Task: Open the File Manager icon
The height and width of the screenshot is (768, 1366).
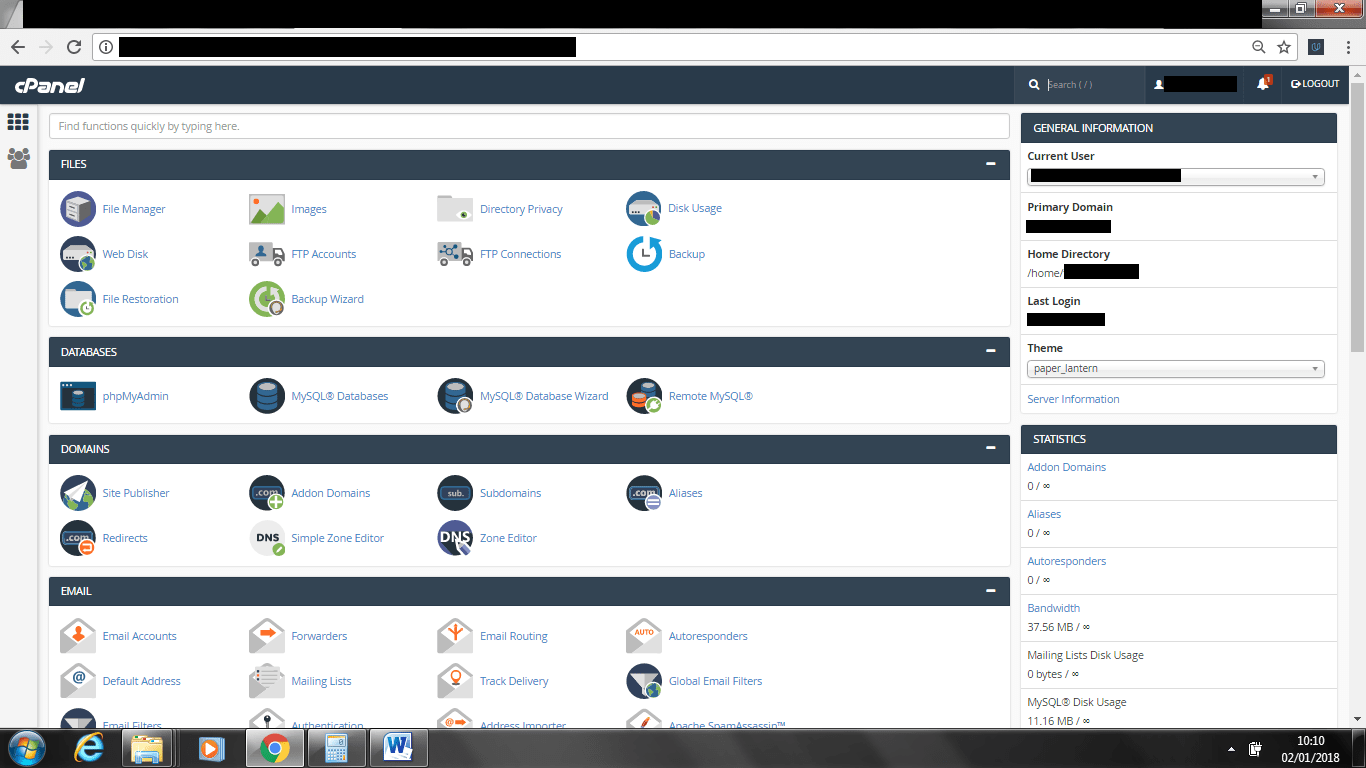Action: click(x=78, y=209)
